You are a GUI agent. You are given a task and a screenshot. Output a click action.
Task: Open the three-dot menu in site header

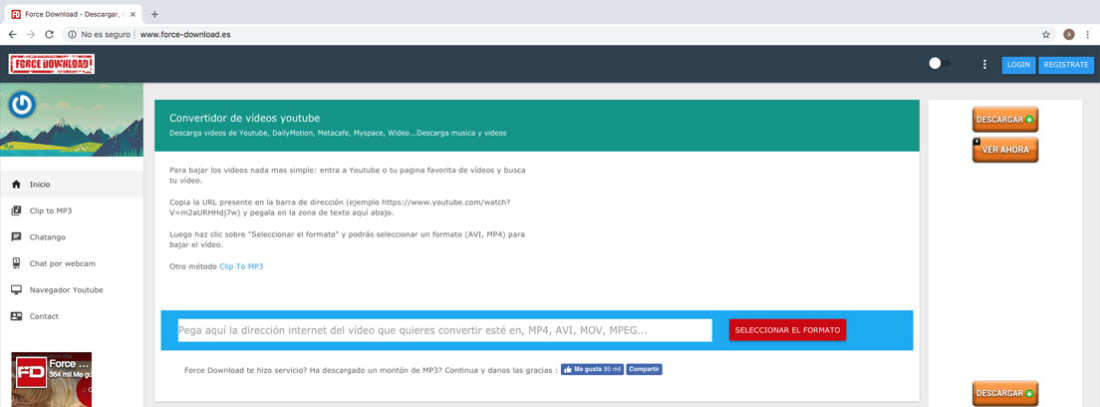[x=984, y=65]
